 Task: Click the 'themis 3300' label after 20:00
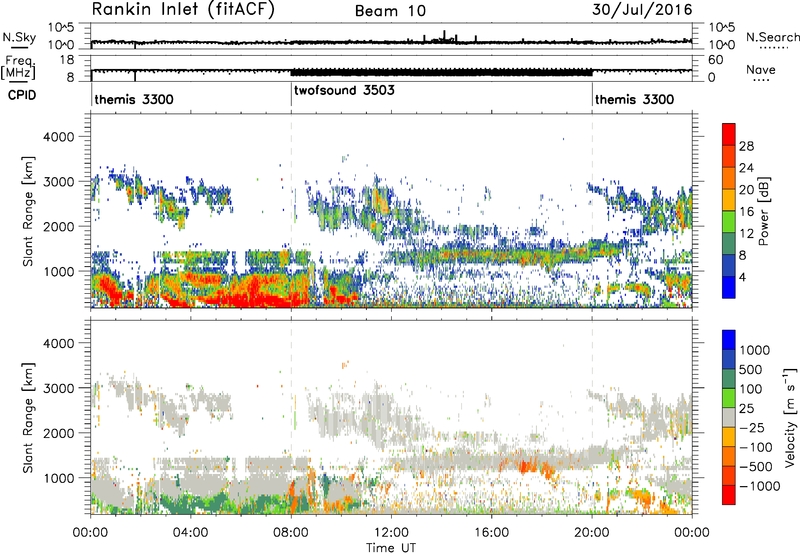(634, 99)
